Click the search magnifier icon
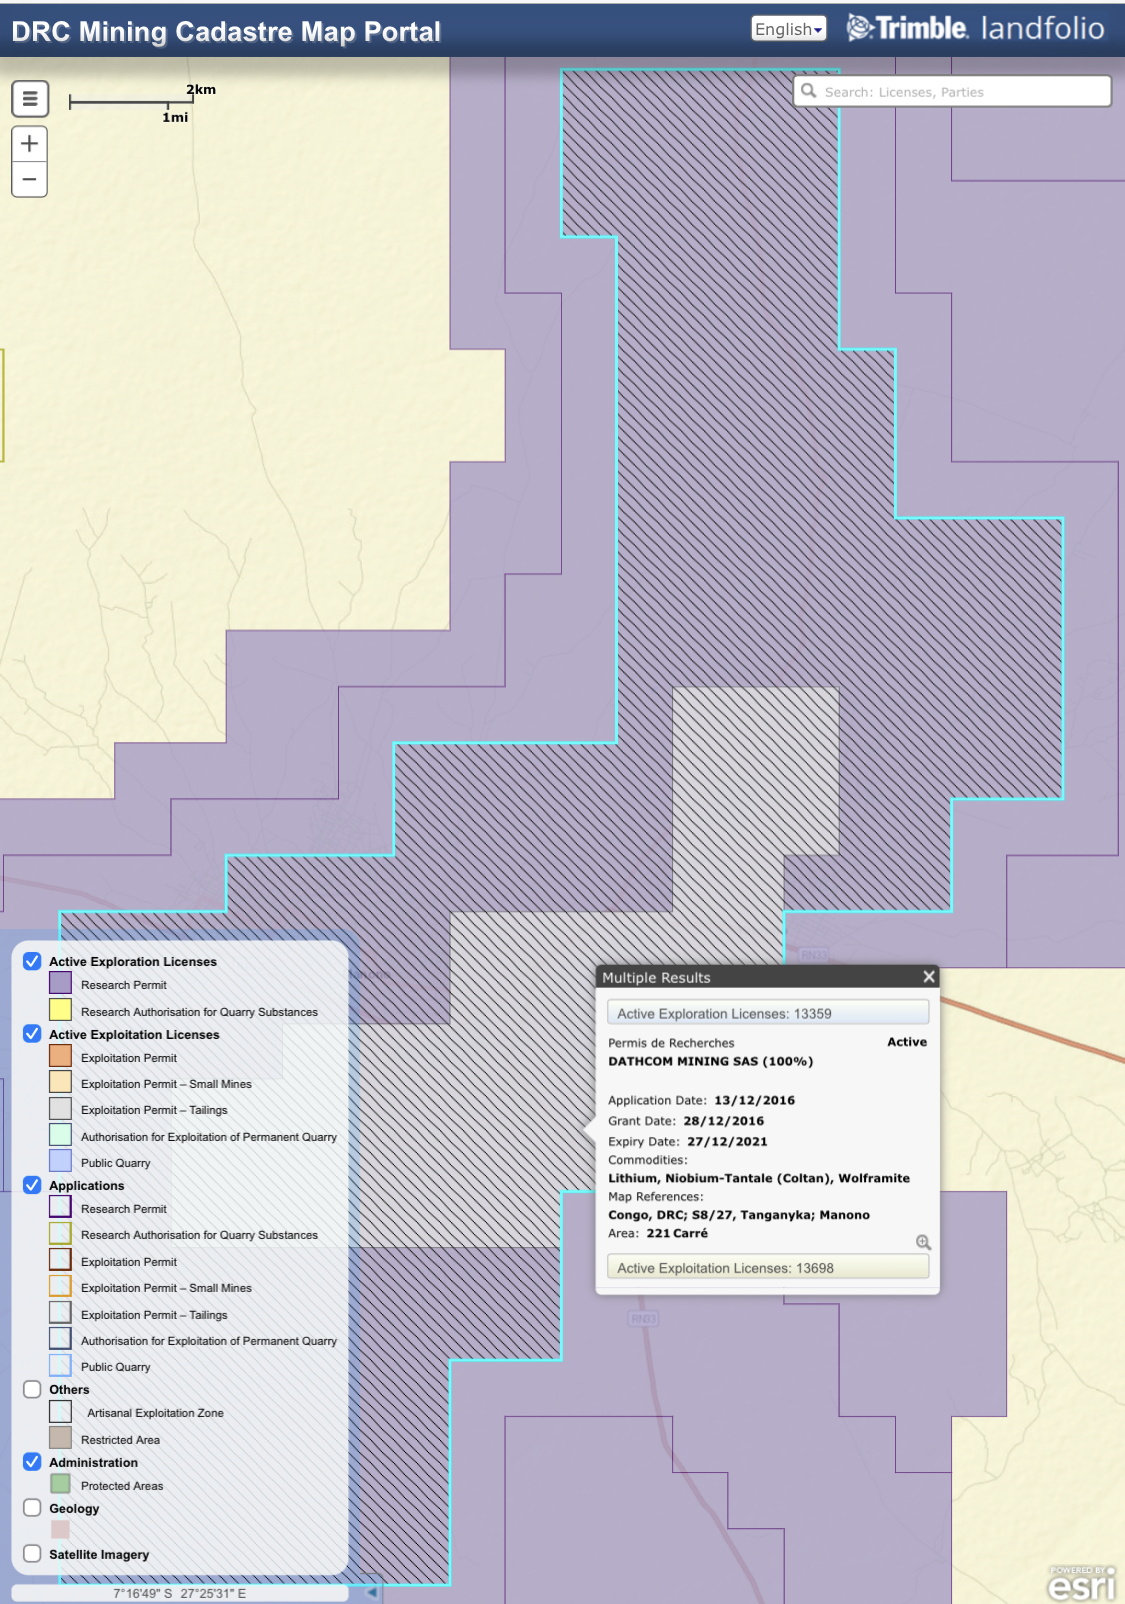Screen dimensions: 1125x1604 pyautogui.click(x=809, y=91)
